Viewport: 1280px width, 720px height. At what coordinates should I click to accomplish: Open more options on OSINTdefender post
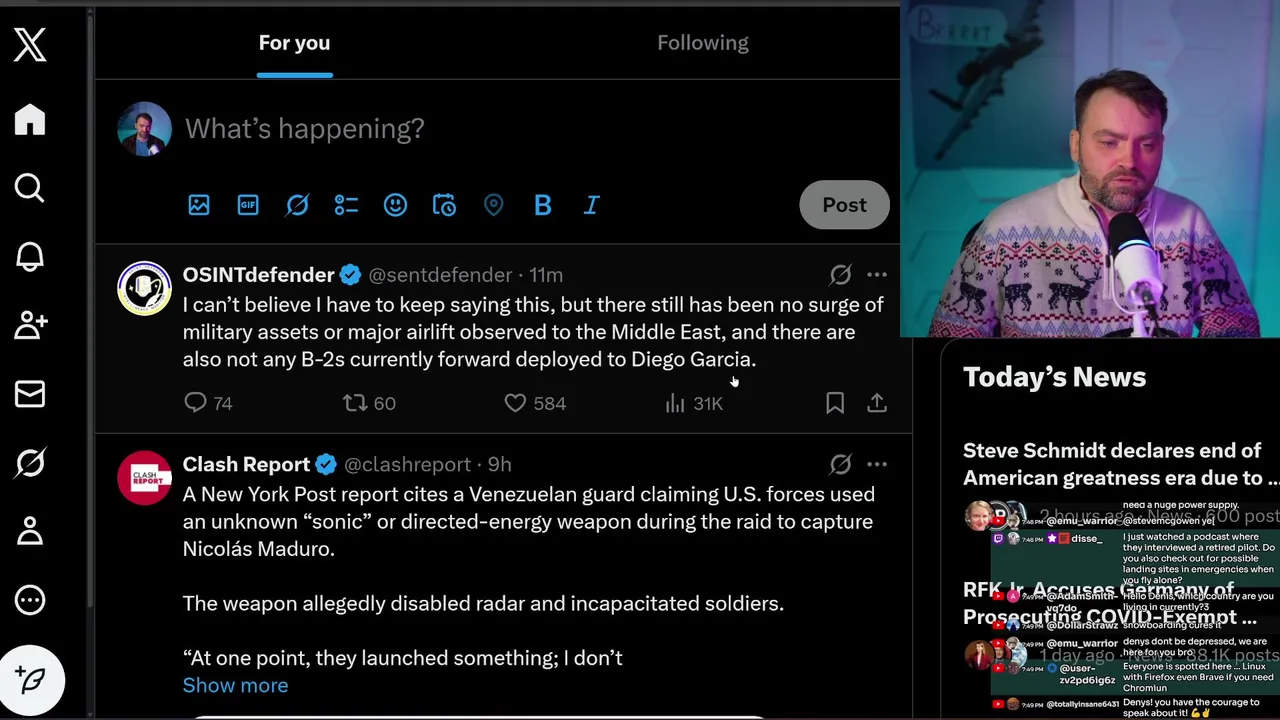[x=877, y=275]
